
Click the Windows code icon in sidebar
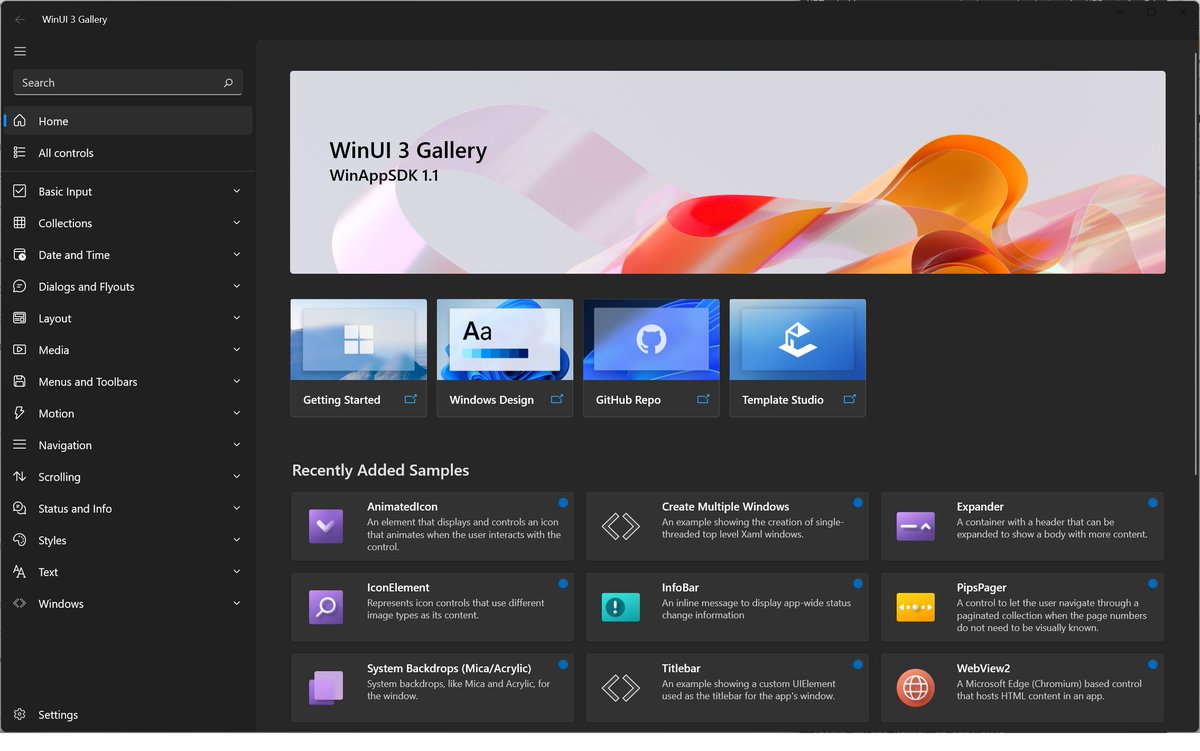[x=20, y=604]
